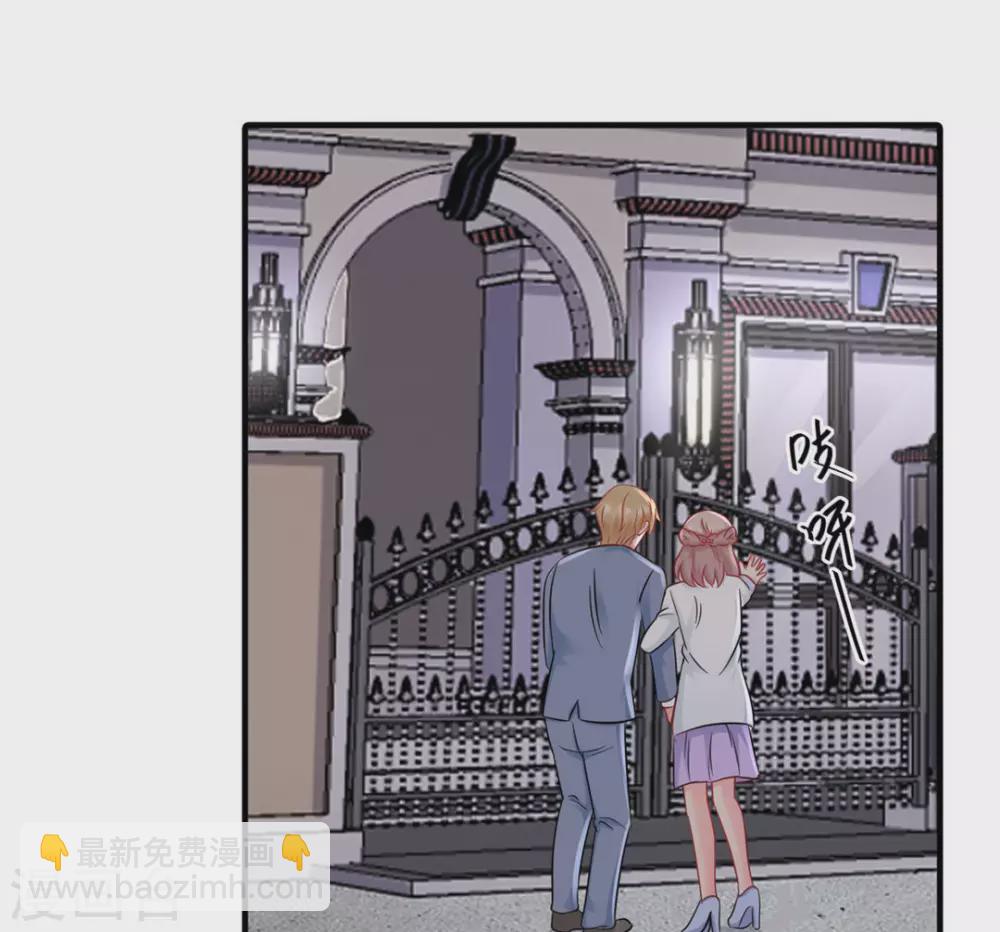Image resolution: width=1000 pixels, height=932 pixels.
Task: Click the lantern on the left pillar
Action: [267, 336]
